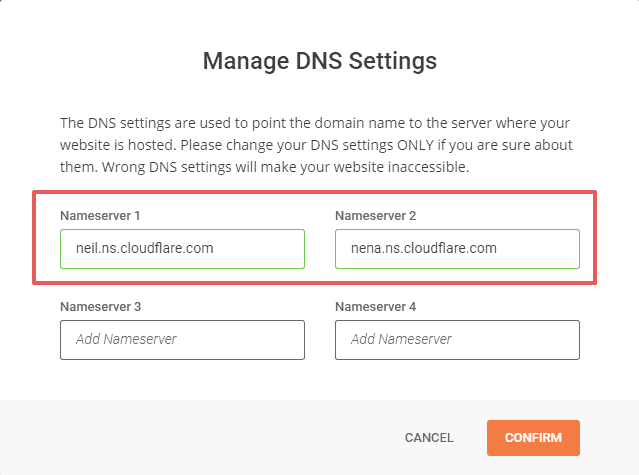Focus the Nameserver 2 input field

click(x=457, y=249)
